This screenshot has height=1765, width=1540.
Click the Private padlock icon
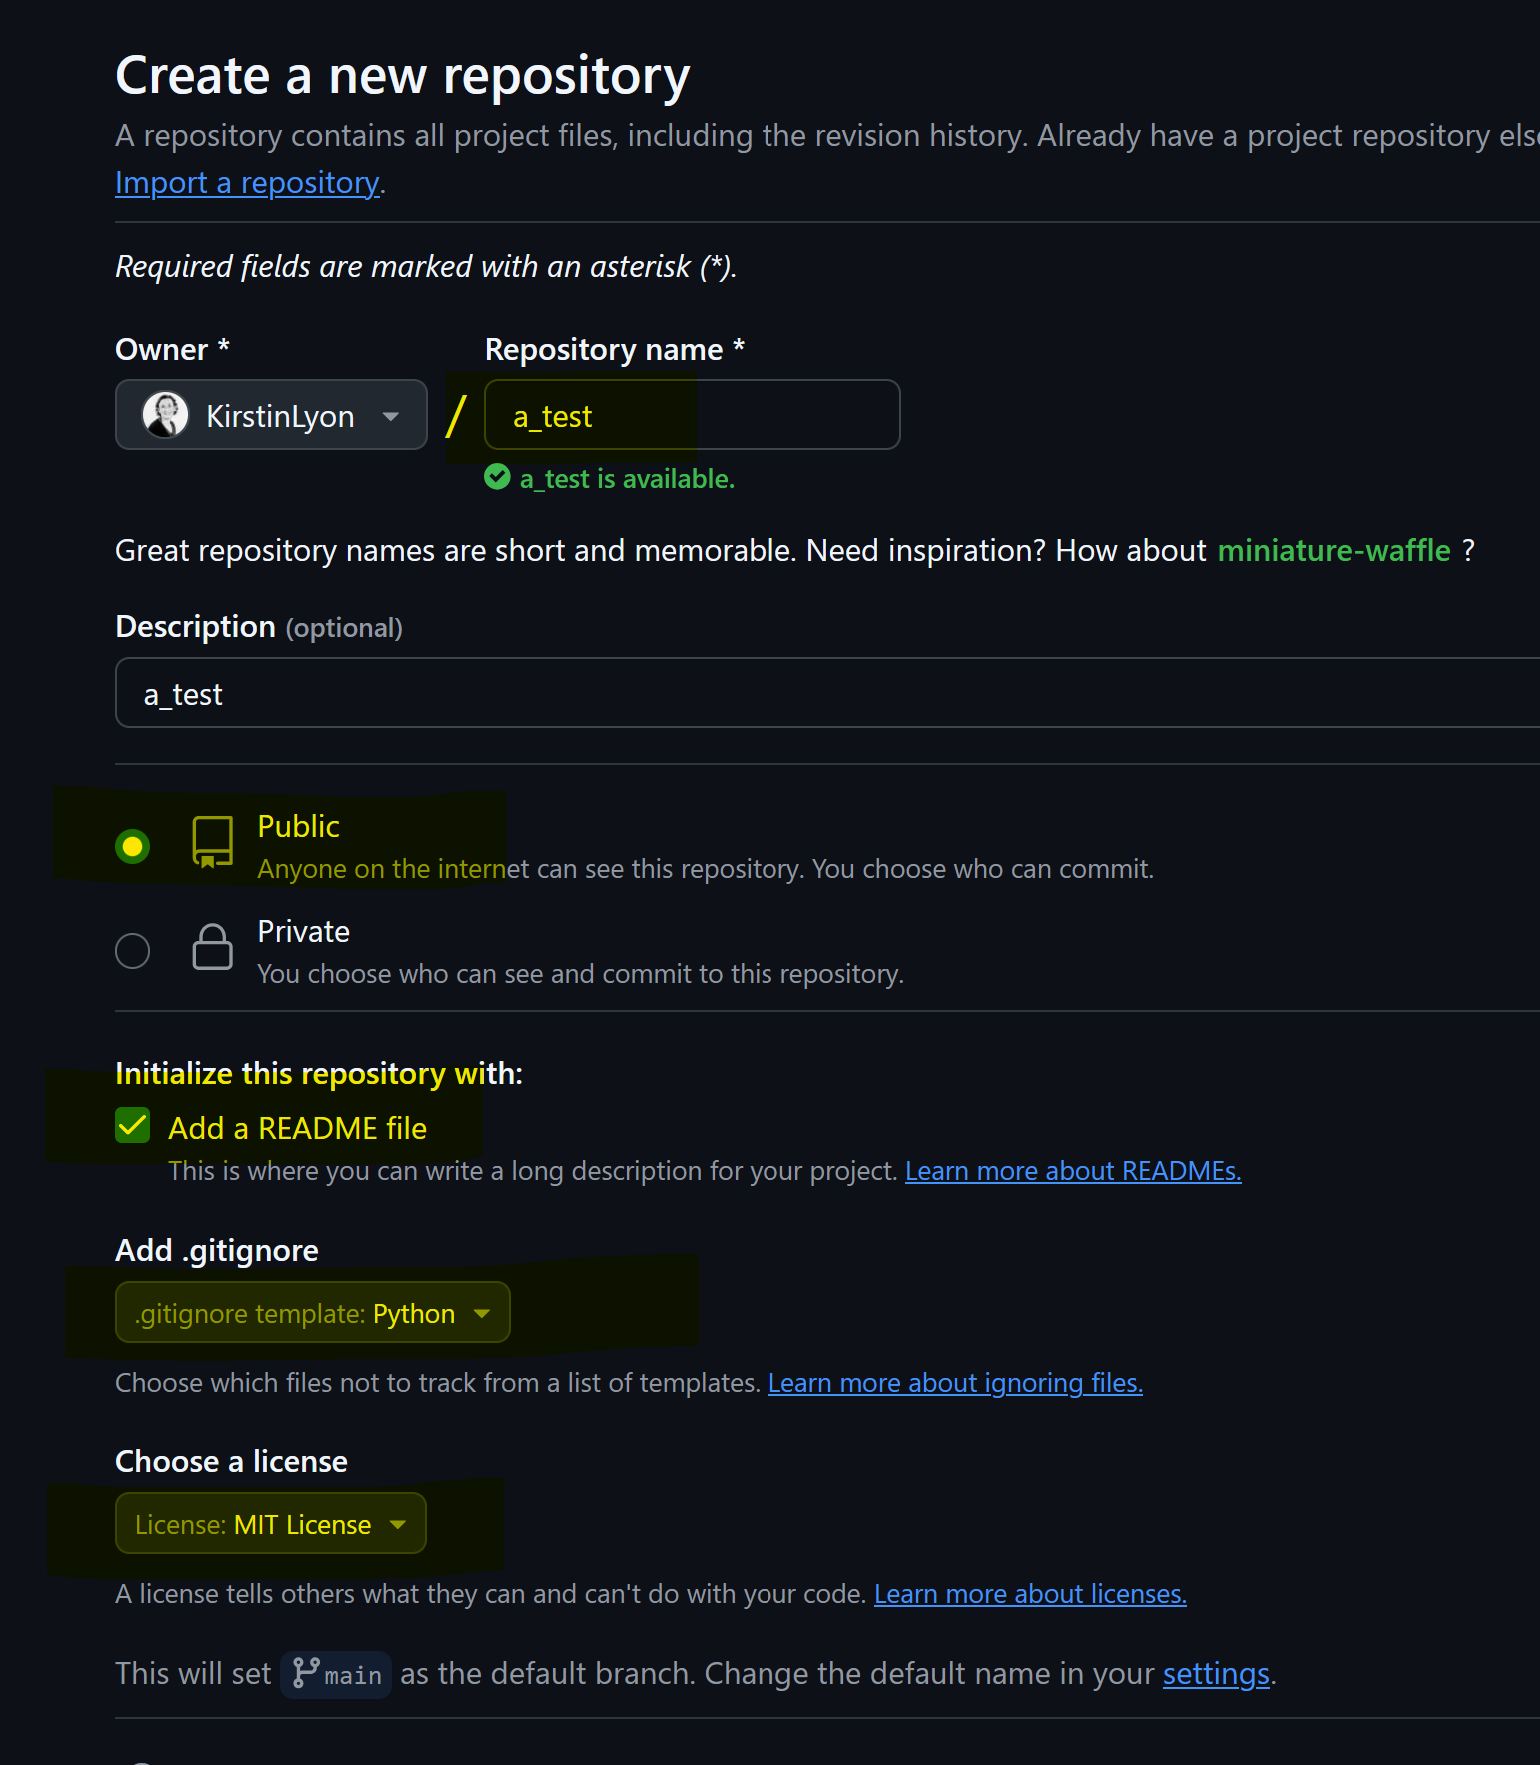pyautogui.click(x=212, y=946)
